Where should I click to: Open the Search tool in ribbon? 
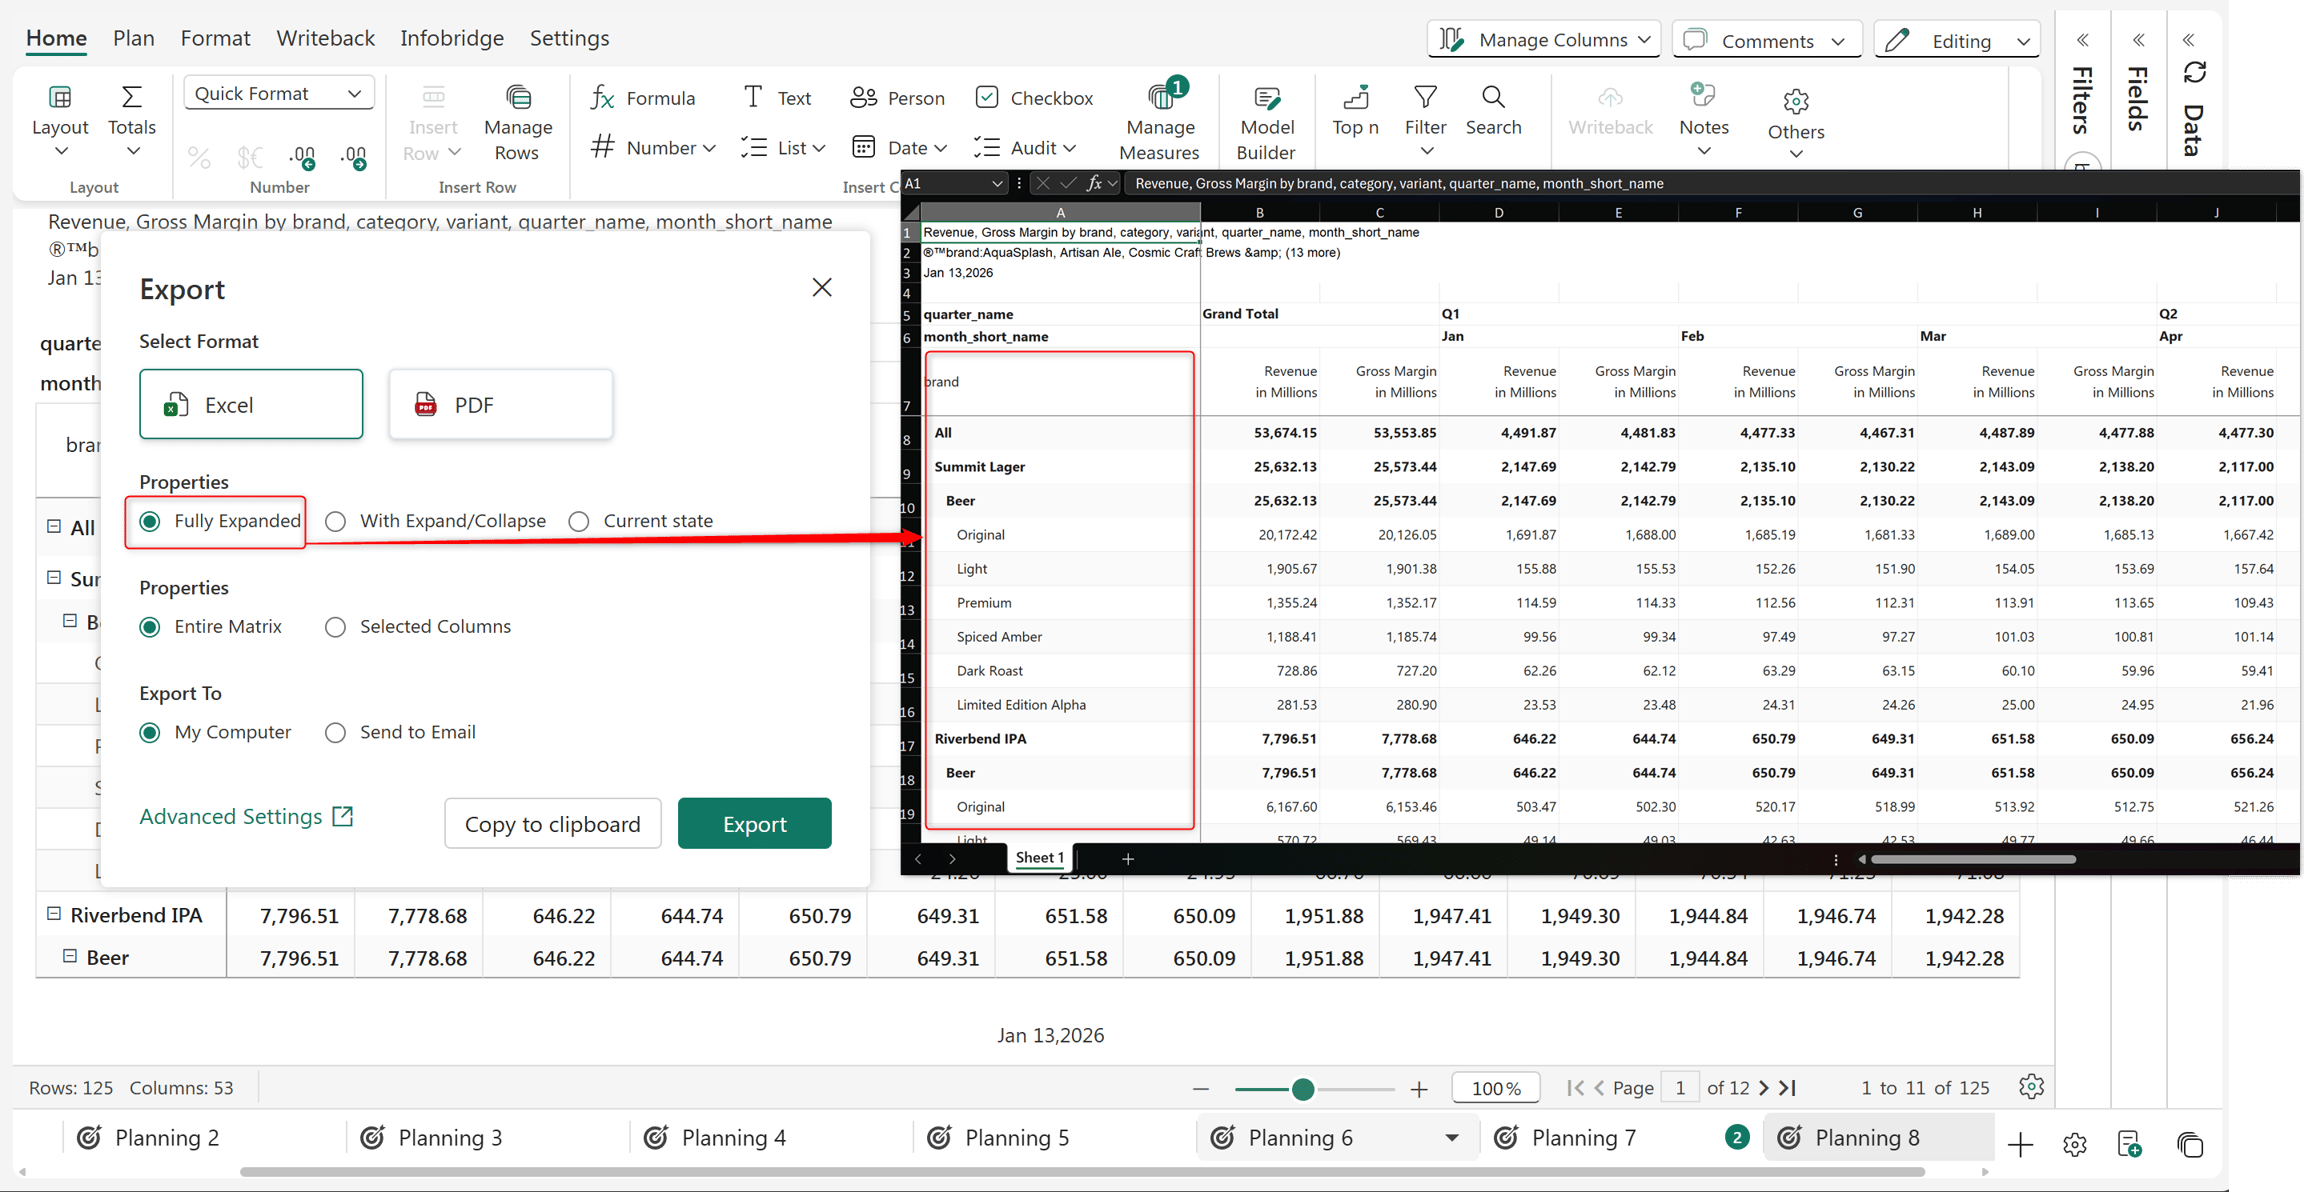1493,110
